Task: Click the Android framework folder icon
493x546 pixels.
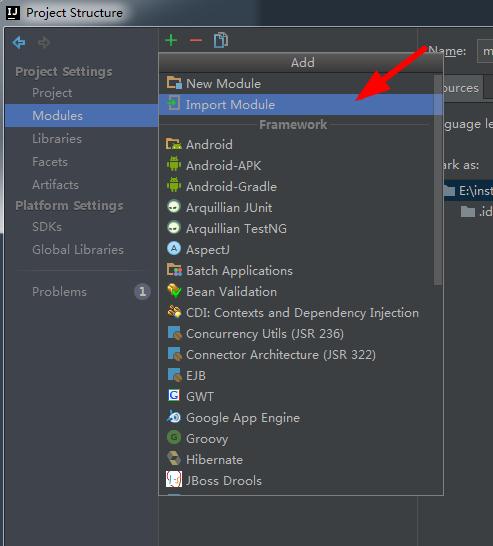Action: tap(174, 144)
